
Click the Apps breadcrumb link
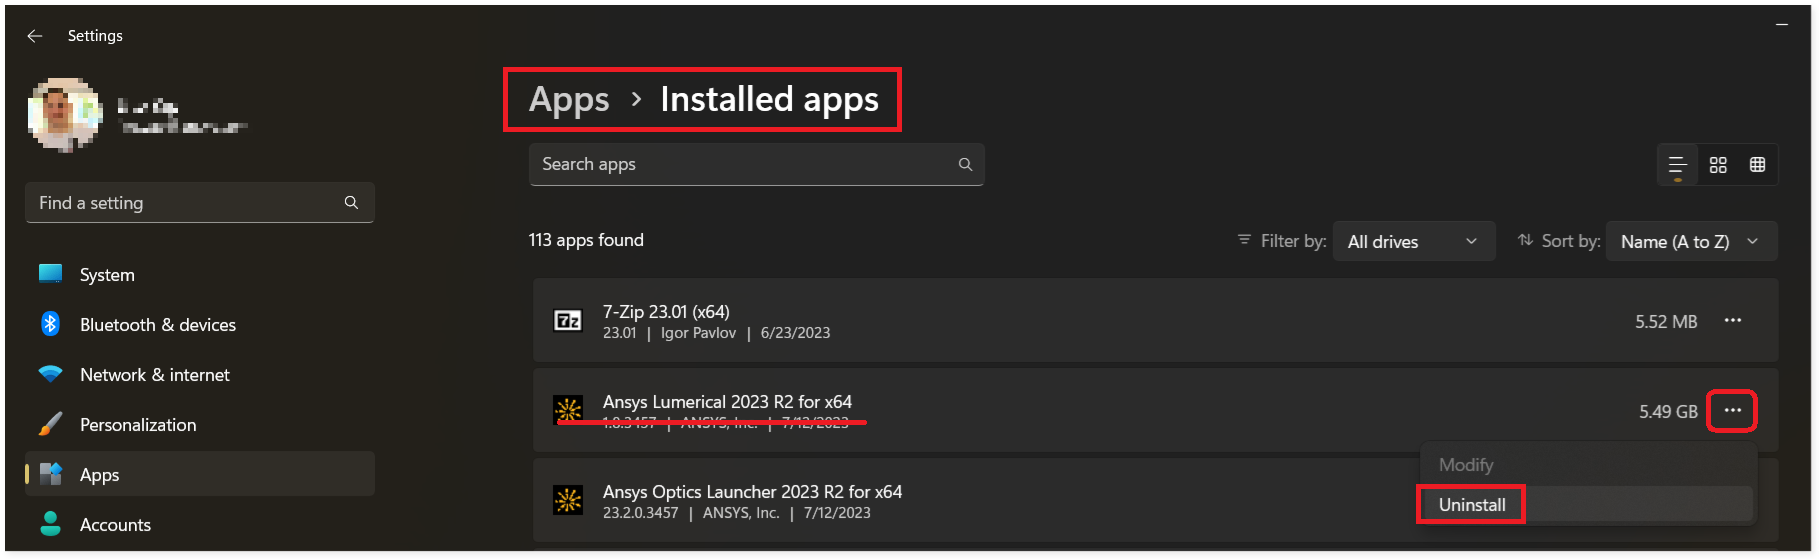click(569, 100)
